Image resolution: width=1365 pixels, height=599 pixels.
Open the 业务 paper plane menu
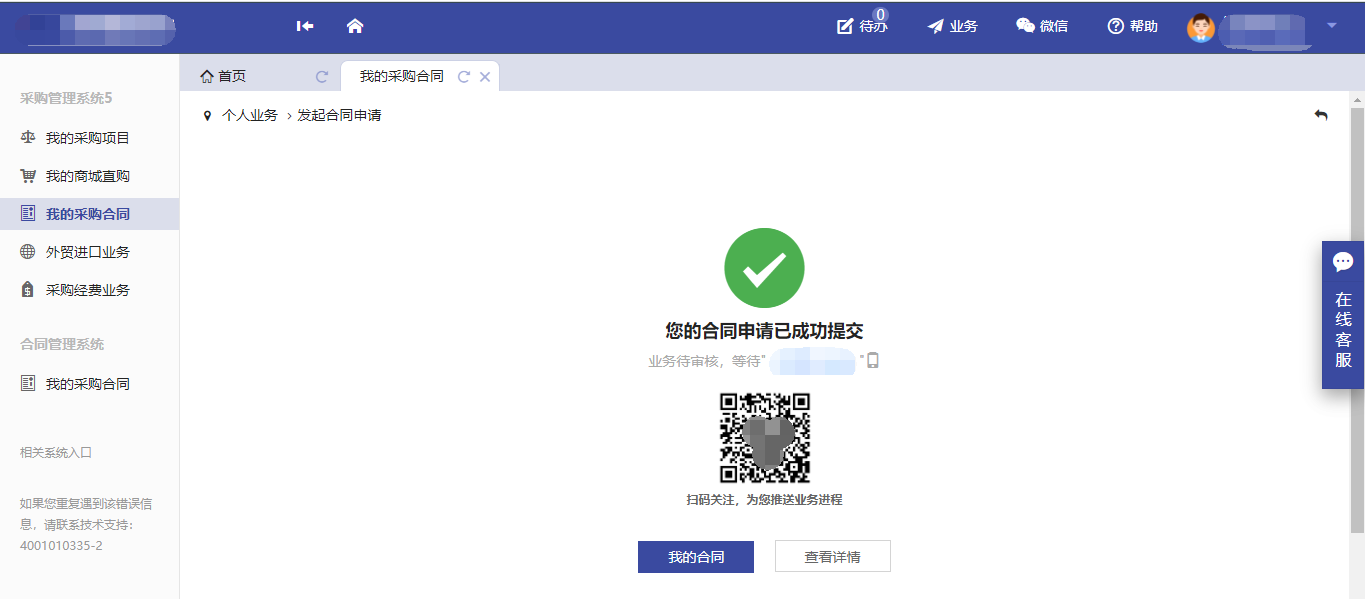(x=951, y=26)
